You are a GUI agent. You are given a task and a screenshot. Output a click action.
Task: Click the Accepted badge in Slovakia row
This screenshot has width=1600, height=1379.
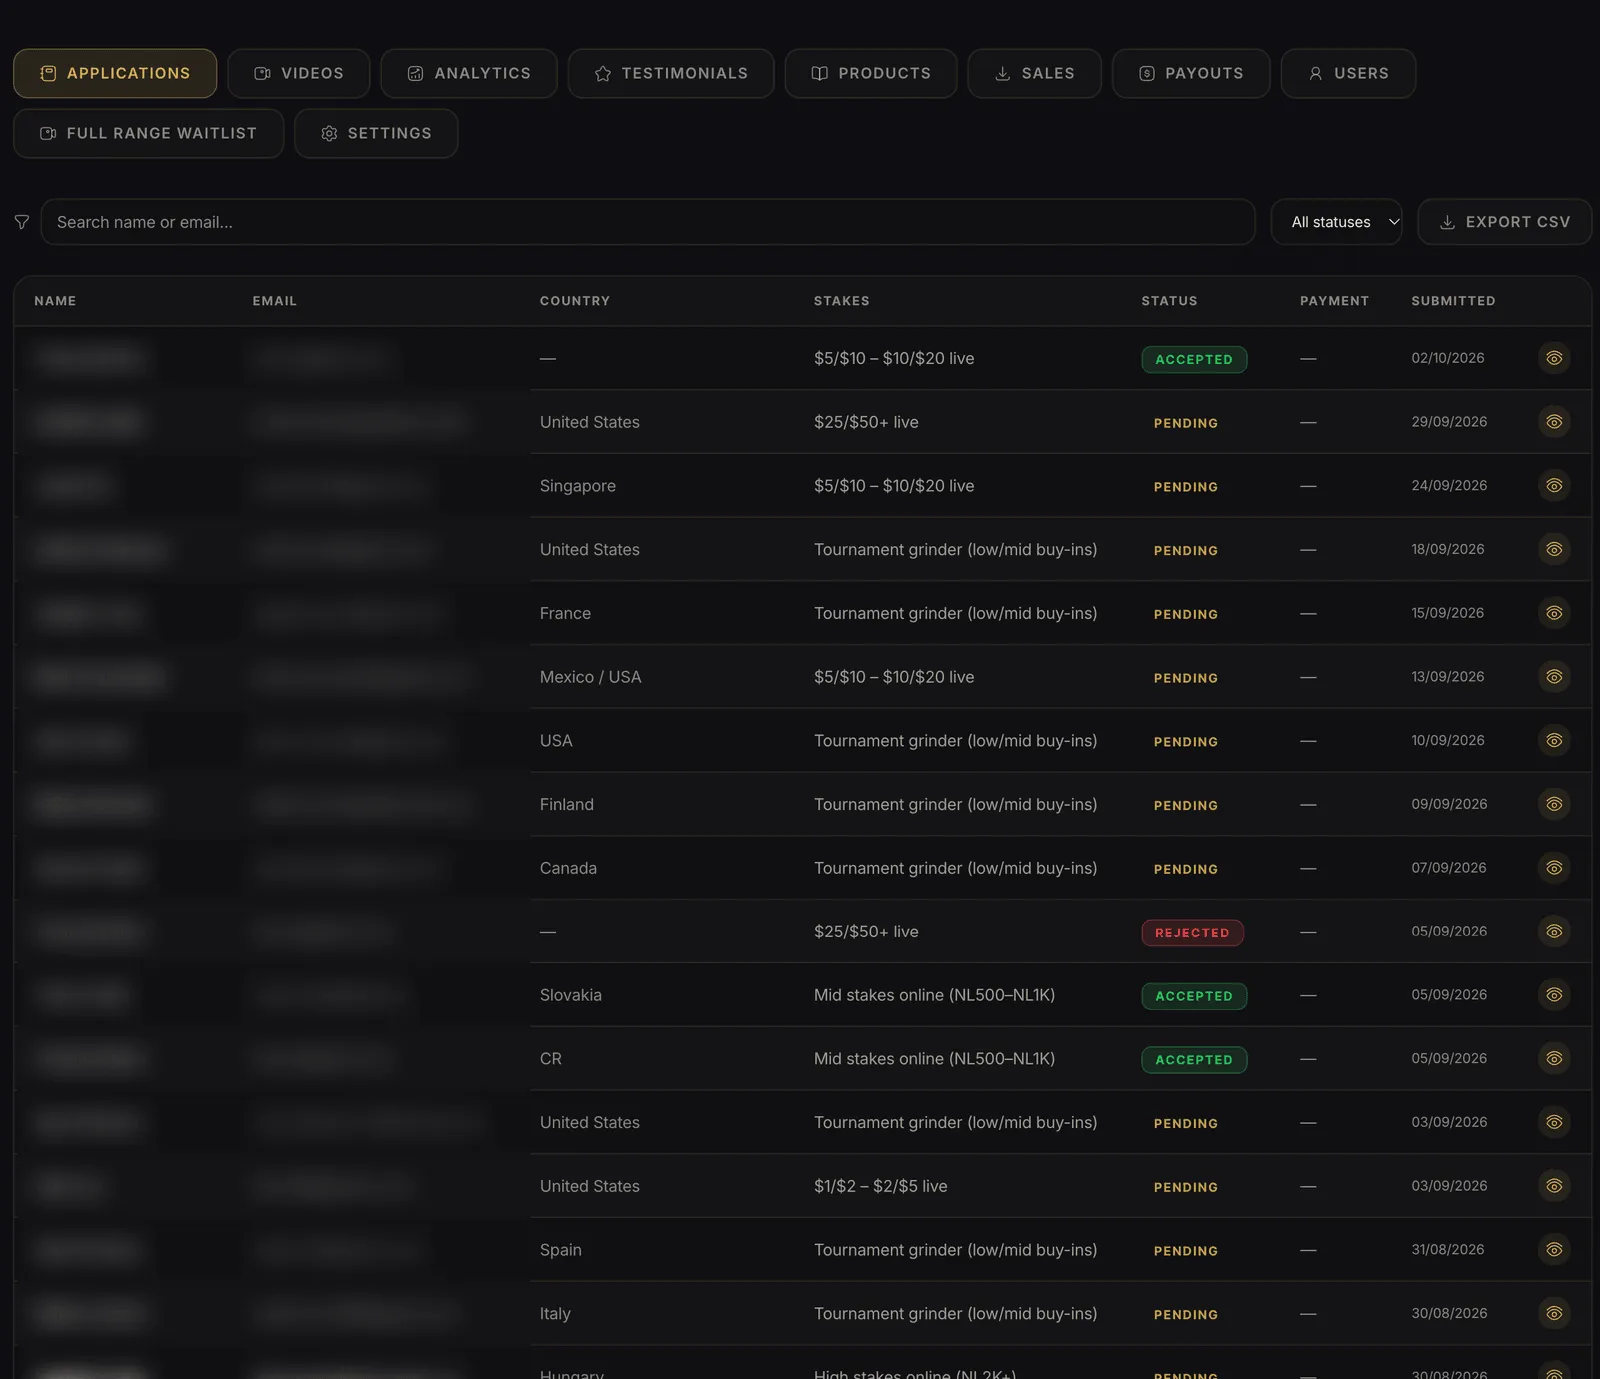tap(1194, 996)
